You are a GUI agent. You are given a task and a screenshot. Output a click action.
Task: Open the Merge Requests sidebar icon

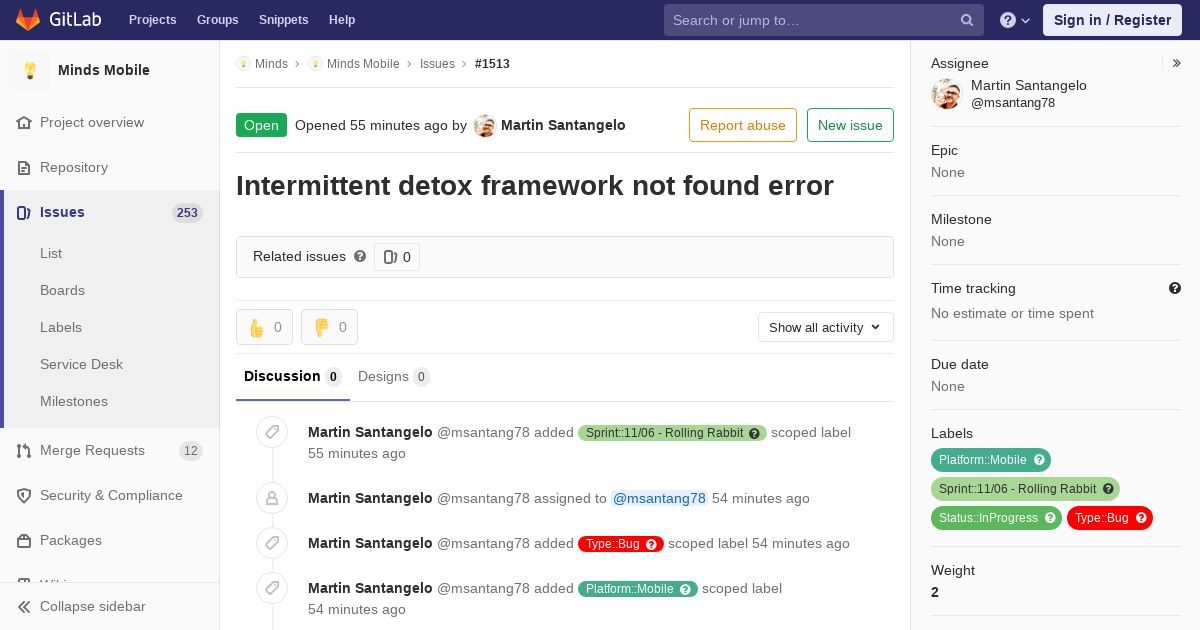pos(24,451)
